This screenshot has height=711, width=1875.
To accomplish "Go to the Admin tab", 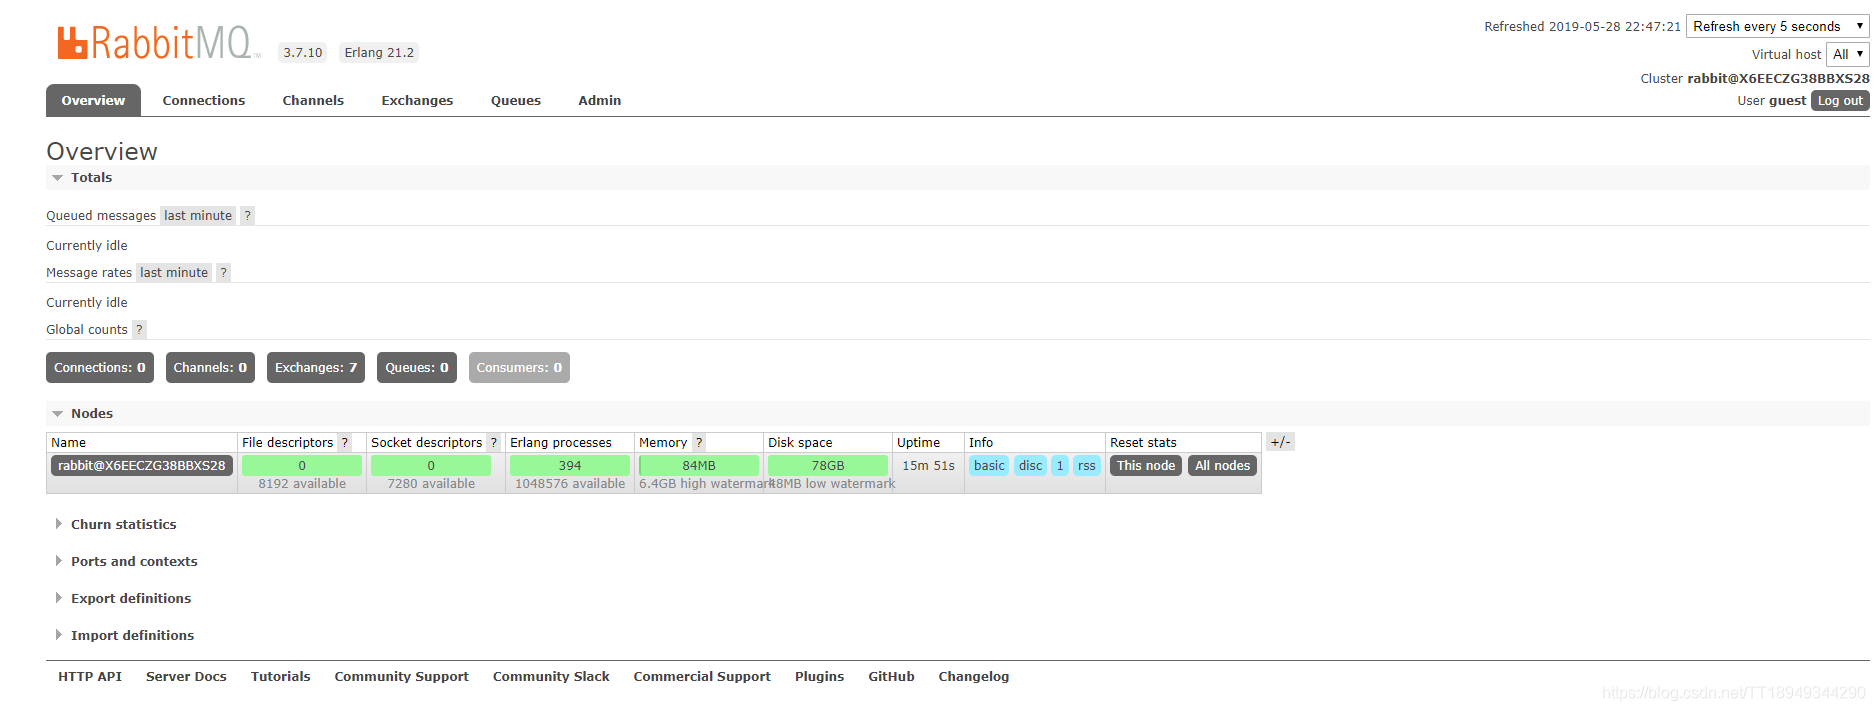I will 600,101.
